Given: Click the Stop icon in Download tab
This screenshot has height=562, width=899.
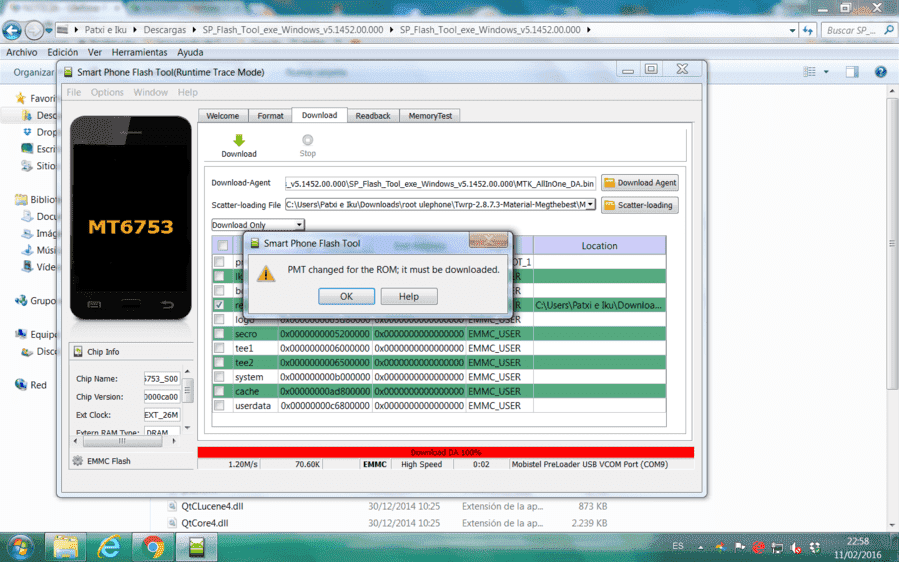Looking at the screenshot, I should point(308,140).
